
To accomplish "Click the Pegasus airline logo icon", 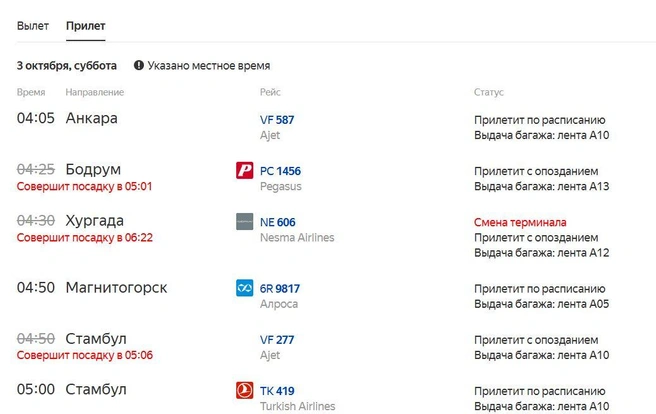I will [x=244, y=170].
